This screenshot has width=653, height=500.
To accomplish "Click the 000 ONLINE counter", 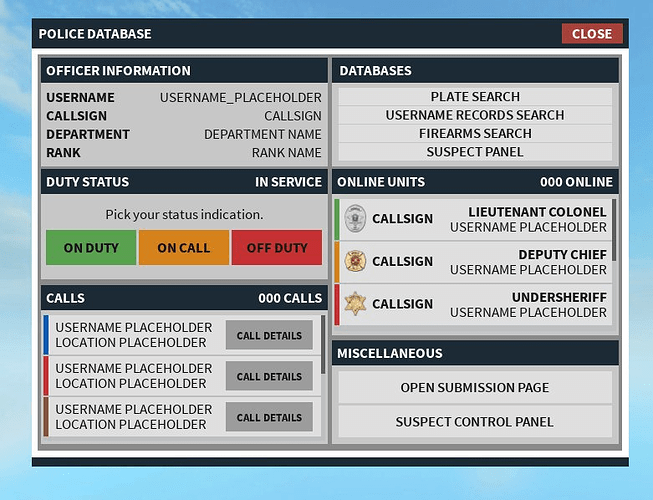I will (x=576, y=182).
